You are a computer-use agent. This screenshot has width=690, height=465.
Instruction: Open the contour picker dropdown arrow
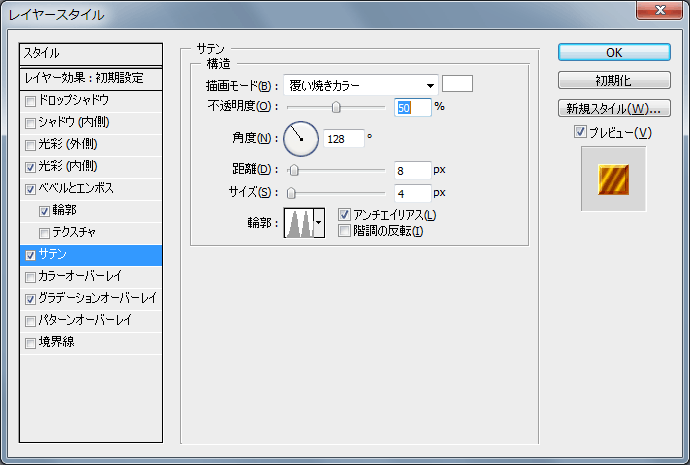[x=319, y=223]
